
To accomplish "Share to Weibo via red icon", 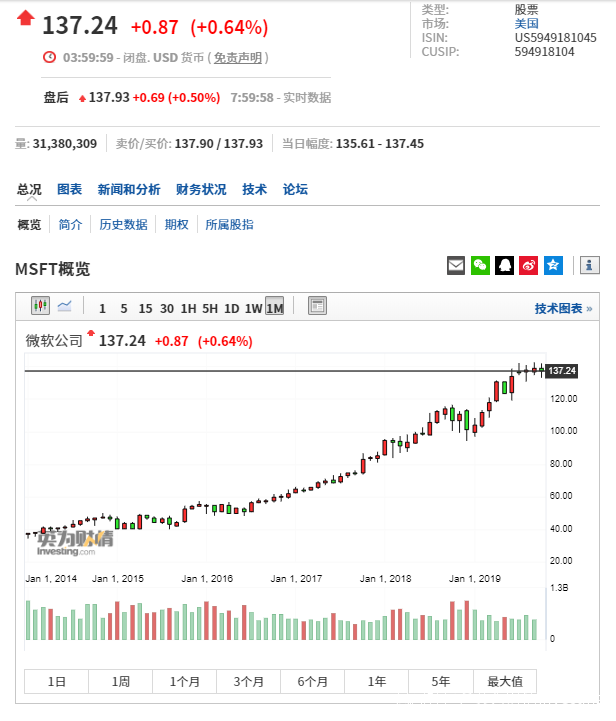I will pyautogui.click(x=529, y=266).
